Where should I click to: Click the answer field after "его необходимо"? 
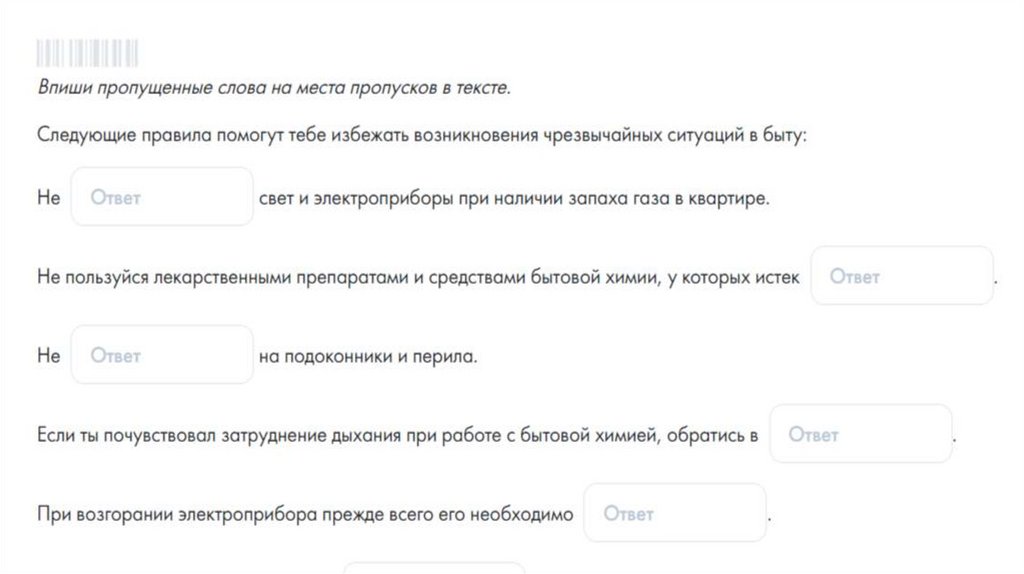point(675,513)
